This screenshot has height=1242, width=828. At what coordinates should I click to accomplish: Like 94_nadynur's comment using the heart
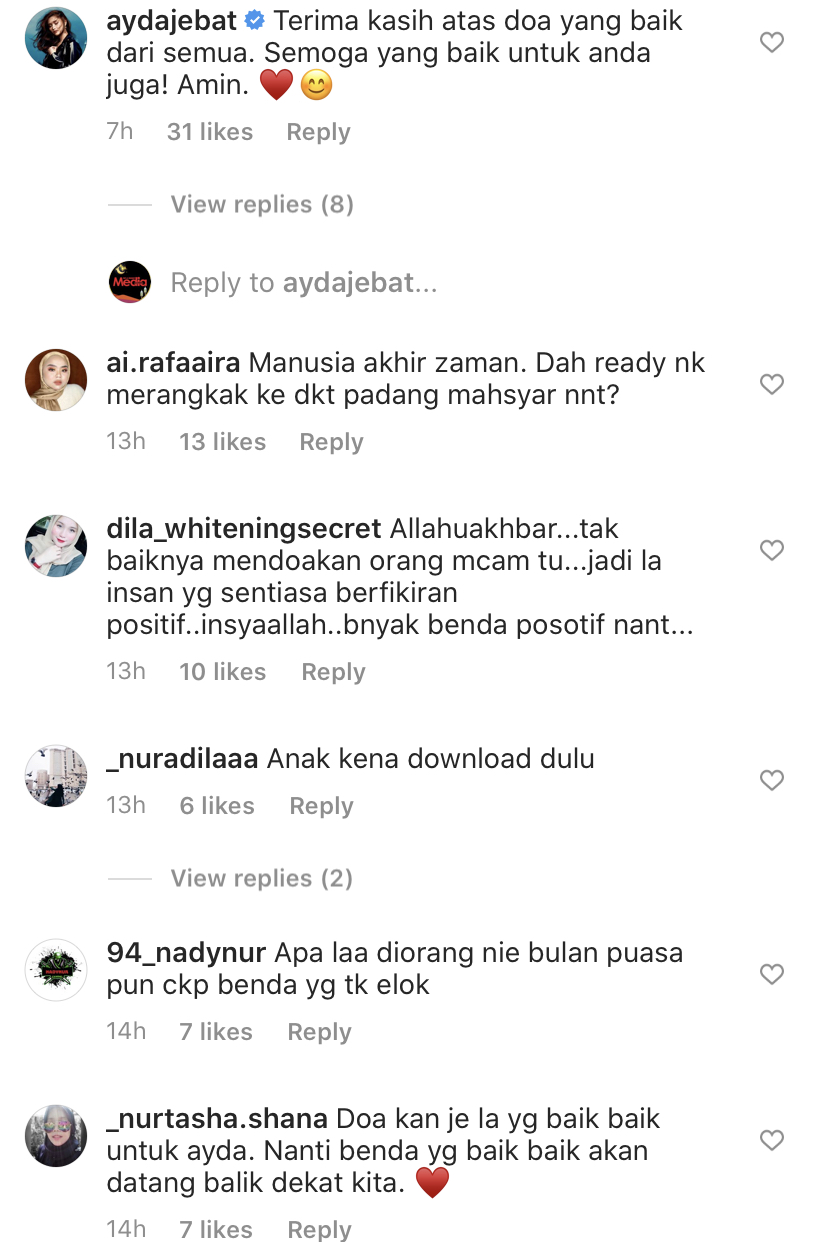[x=771, y=974]
